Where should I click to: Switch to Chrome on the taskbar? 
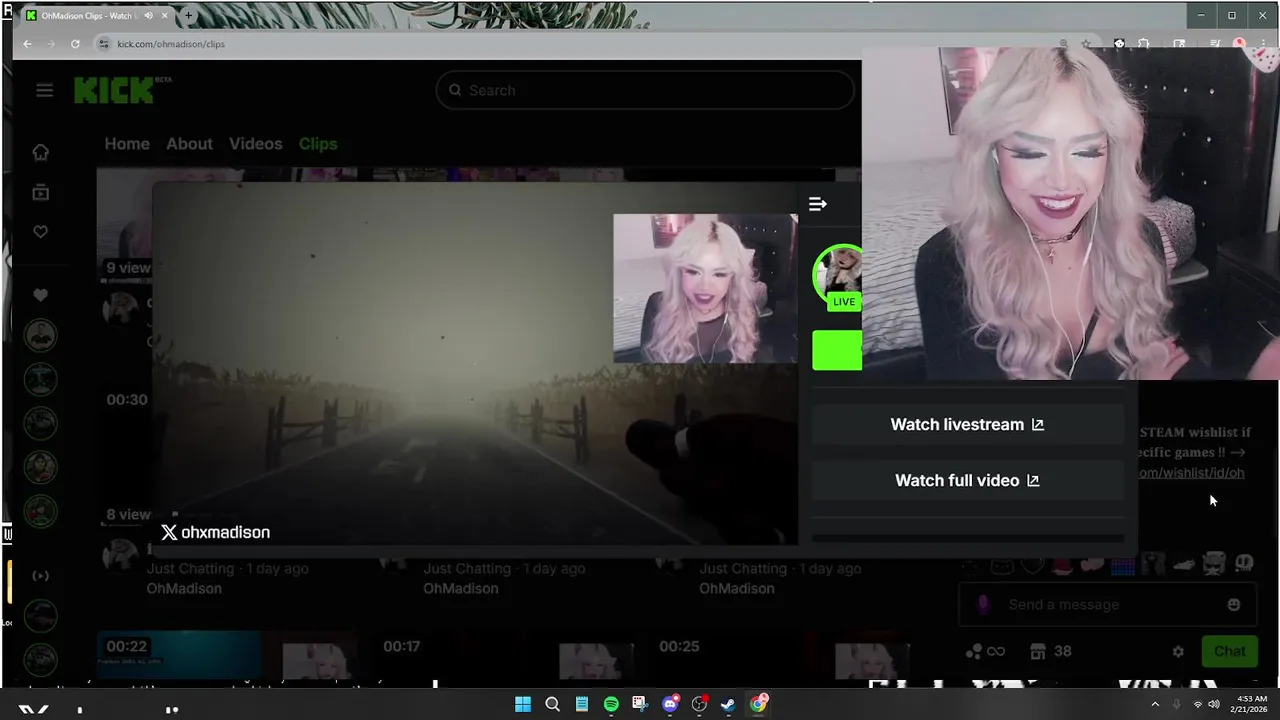pyautogui.click(x=759, y=704)
